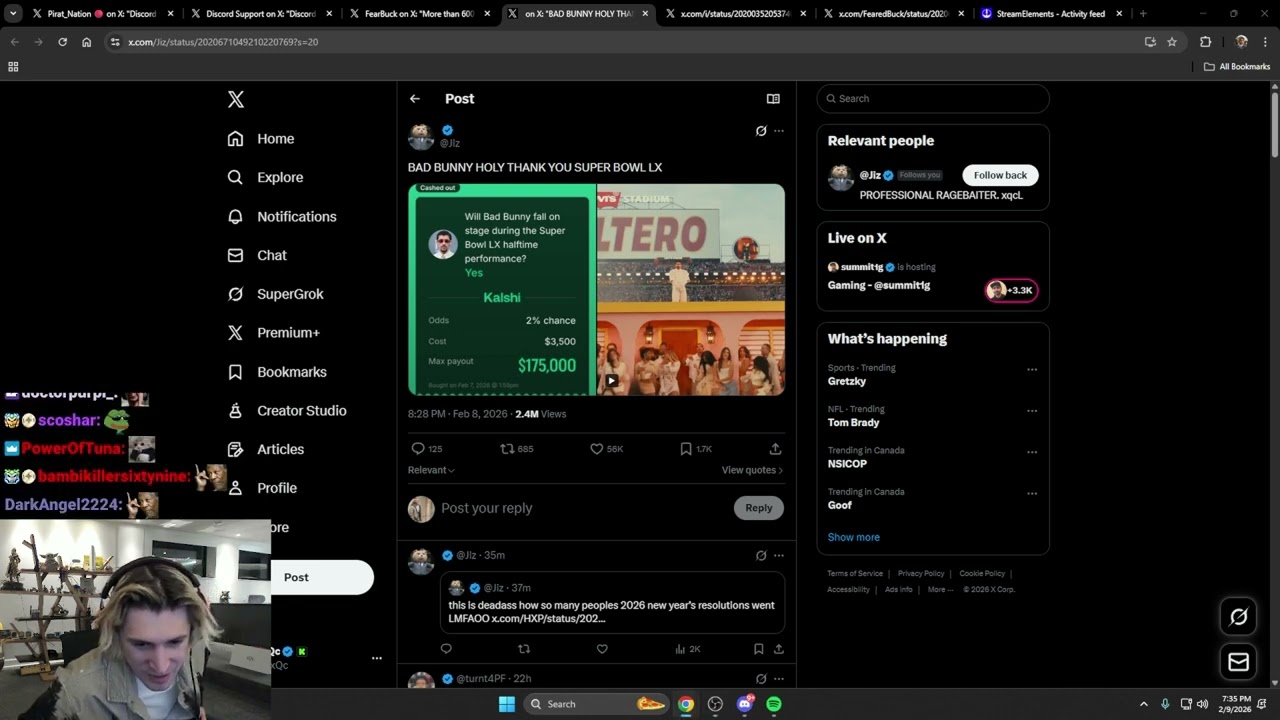Click Show more under What's happening
This screenshot has width=1280, height=720.
(x=854, y=537)
